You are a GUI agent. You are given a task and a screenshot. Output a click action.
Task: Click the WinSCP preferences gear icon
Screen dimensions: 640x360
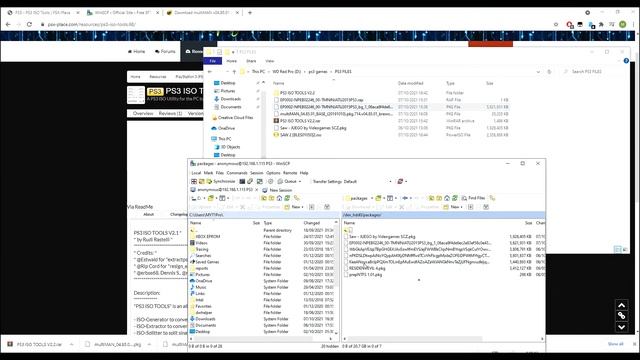coord(270,181)
